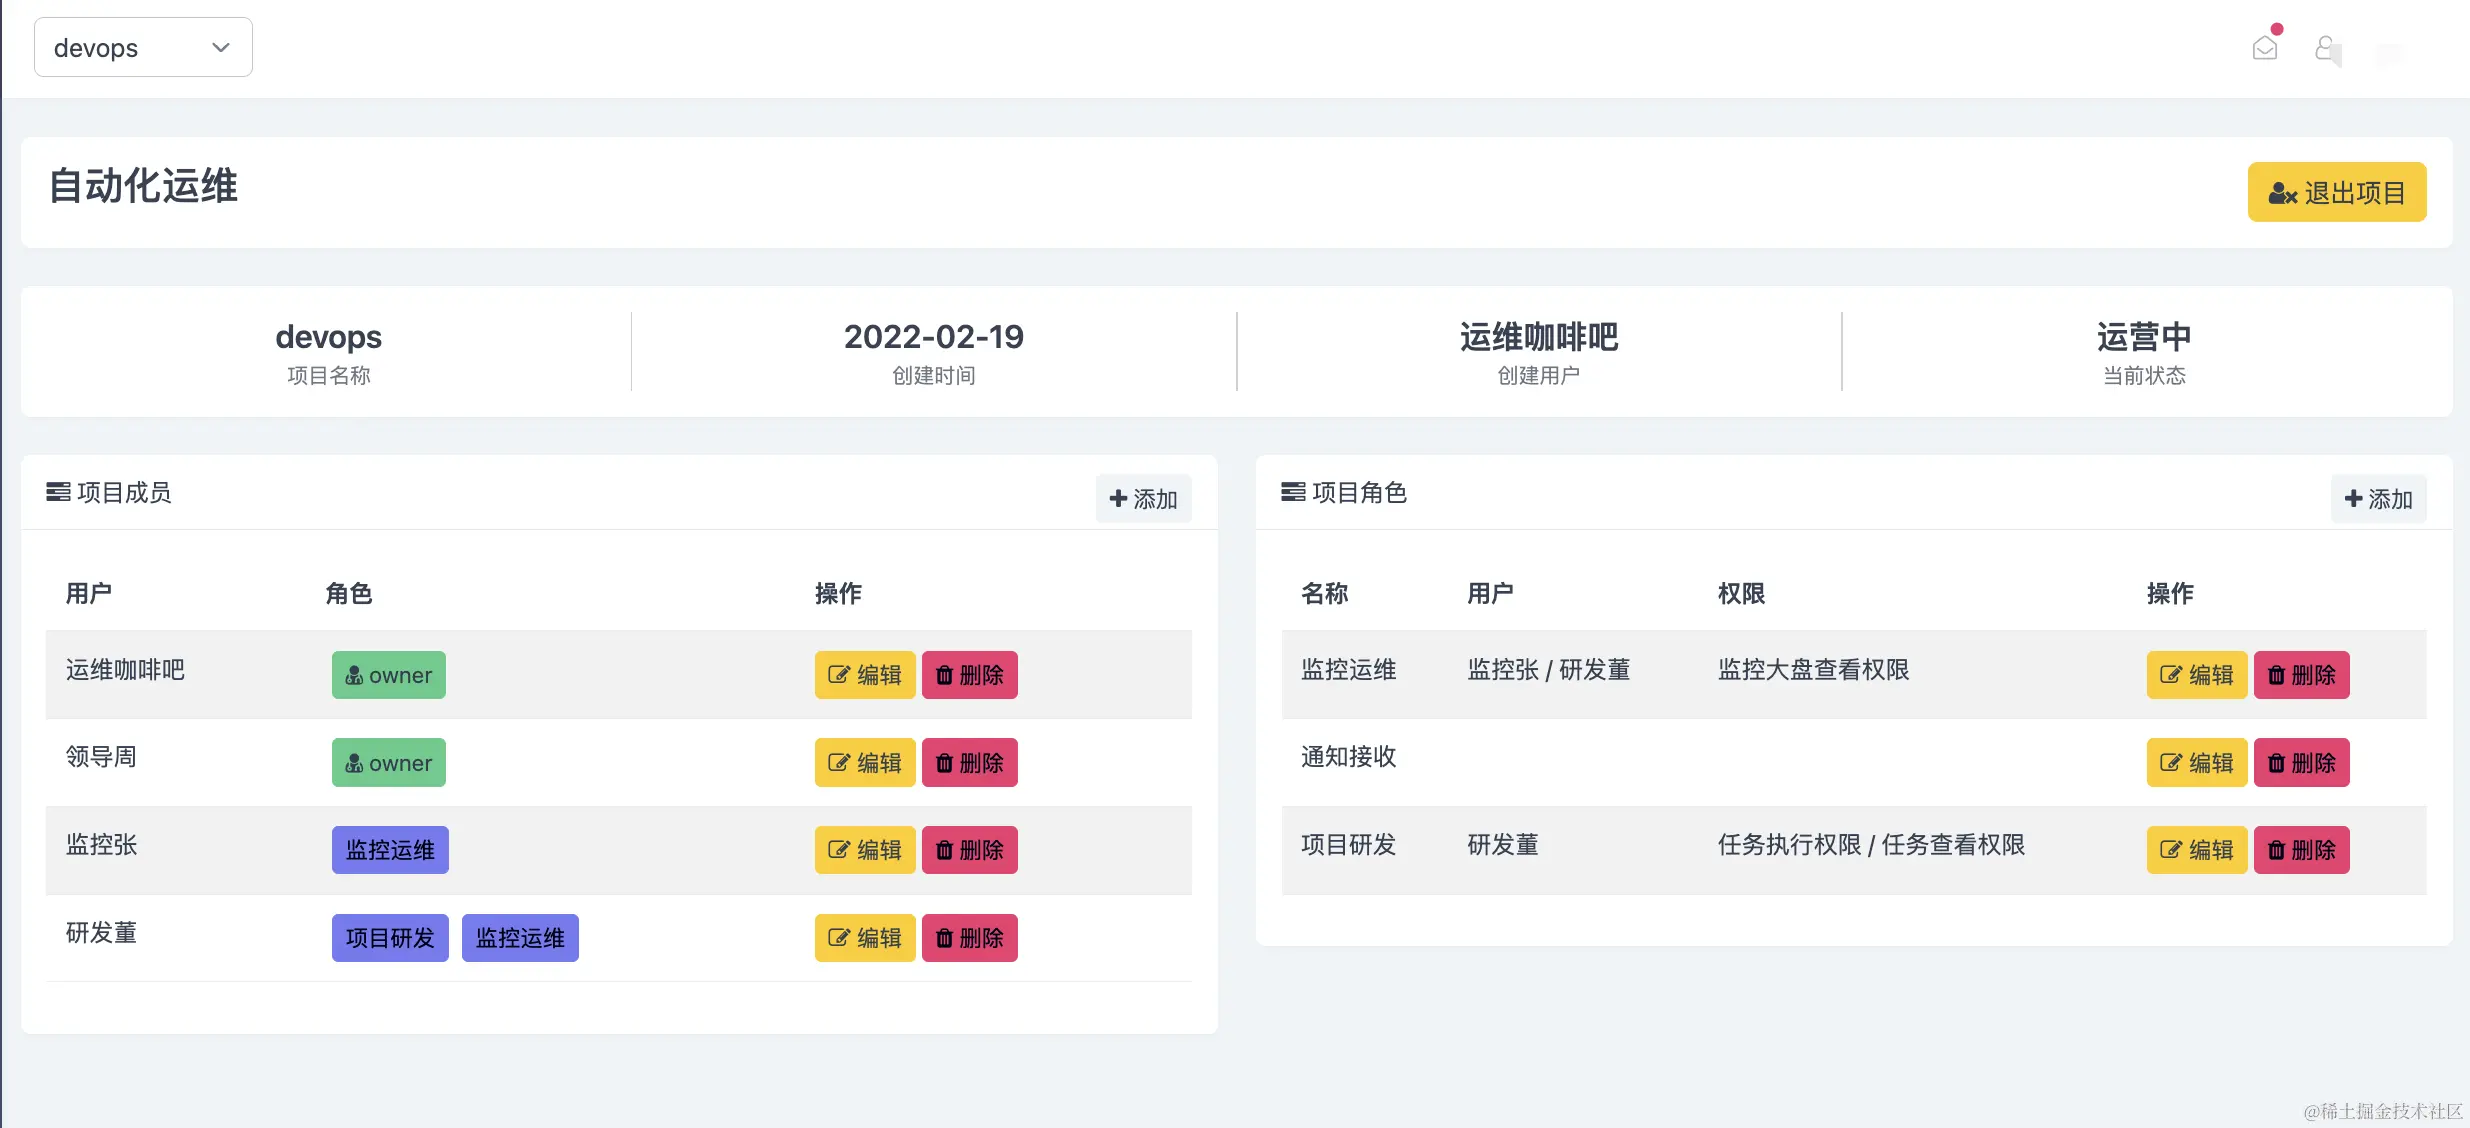This screenshot has height=1128, width=2470.
Task: Click the 项目成员 panel list icon
Action: 58,492
